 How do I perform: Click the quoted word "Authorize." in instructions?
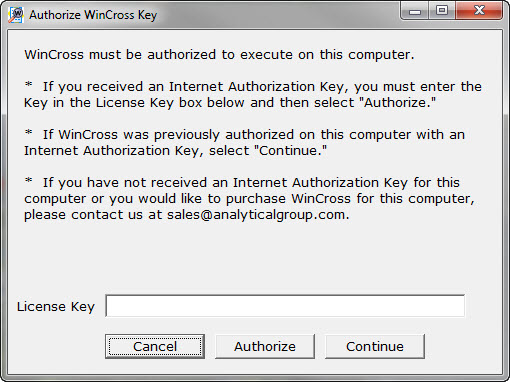398,103
